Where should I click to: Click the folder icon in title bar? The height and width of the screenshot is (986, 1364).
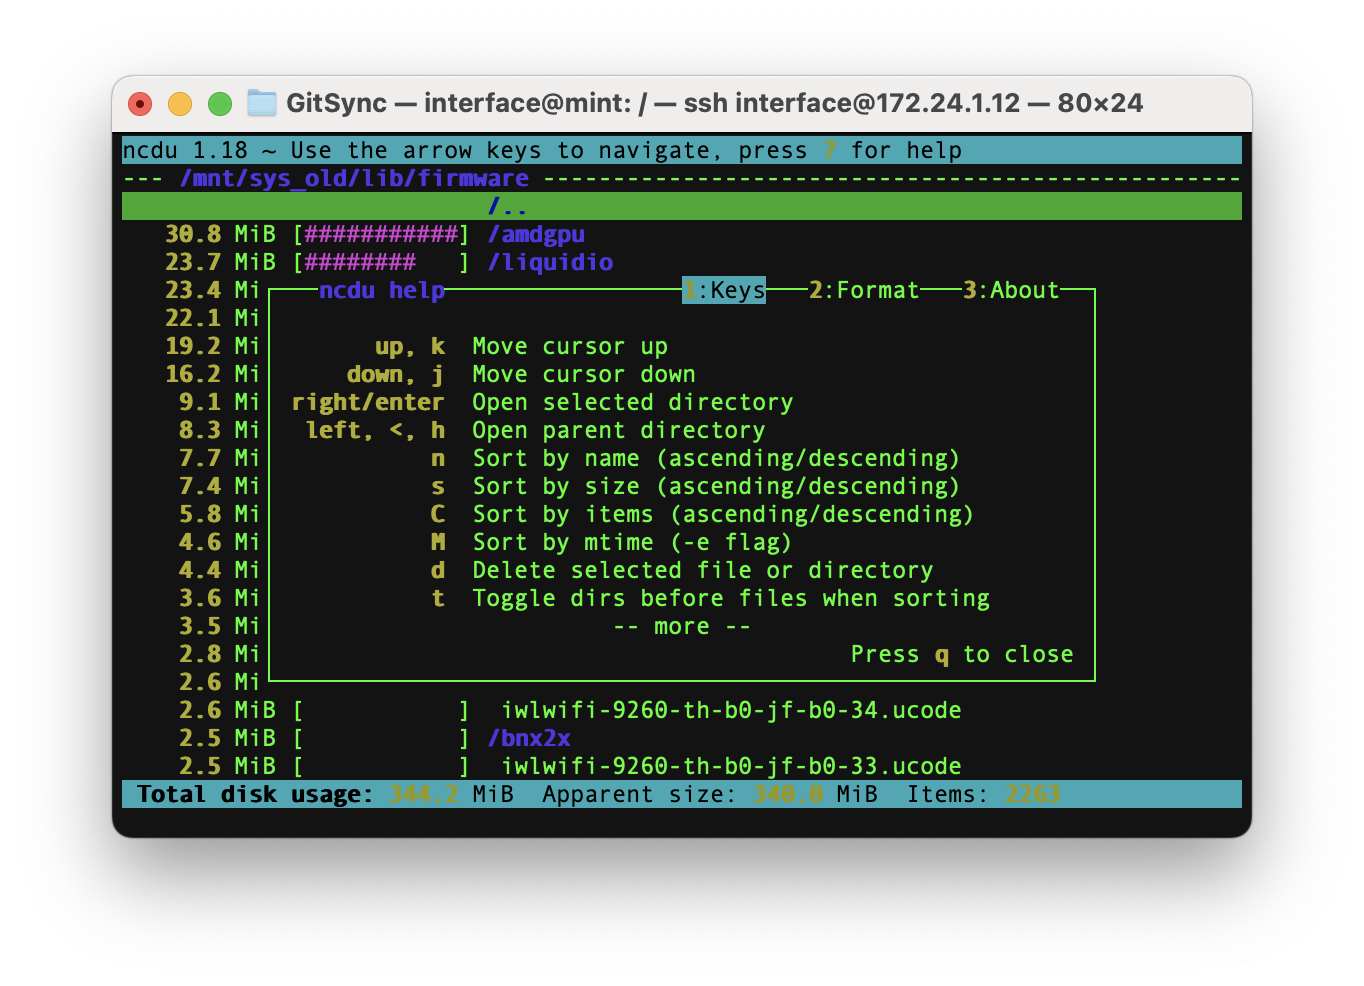click(x=262, y=103)
